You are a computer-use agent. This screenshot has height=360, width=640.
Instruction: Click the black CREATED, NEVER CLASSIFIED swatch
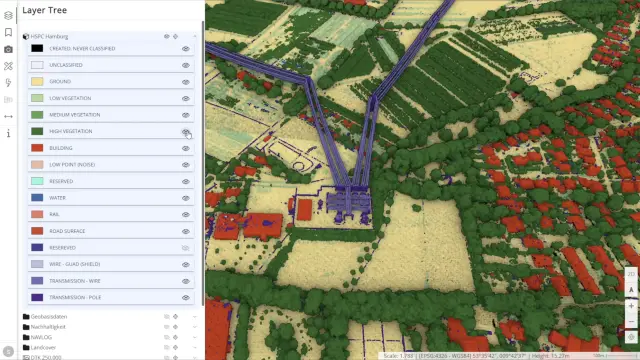[37, 48]
